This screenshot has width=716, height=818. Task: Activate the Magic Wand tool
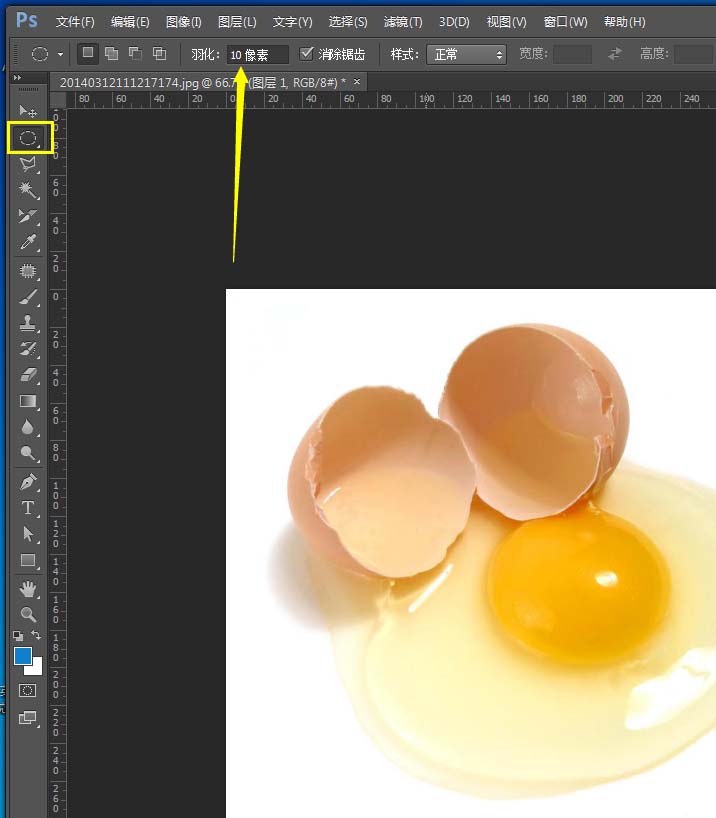pyautogui.click(x=28, y=190)
